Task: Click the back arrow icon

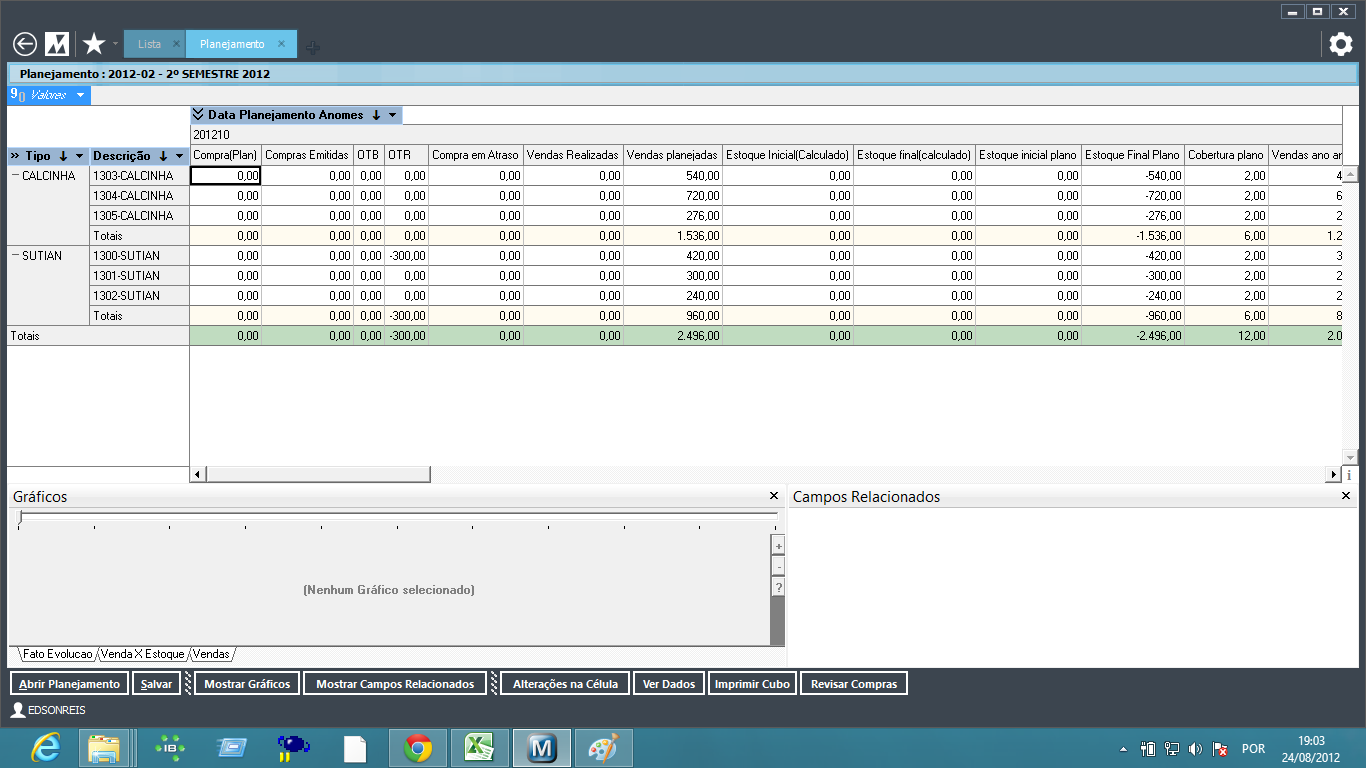Action: (25, 44)
